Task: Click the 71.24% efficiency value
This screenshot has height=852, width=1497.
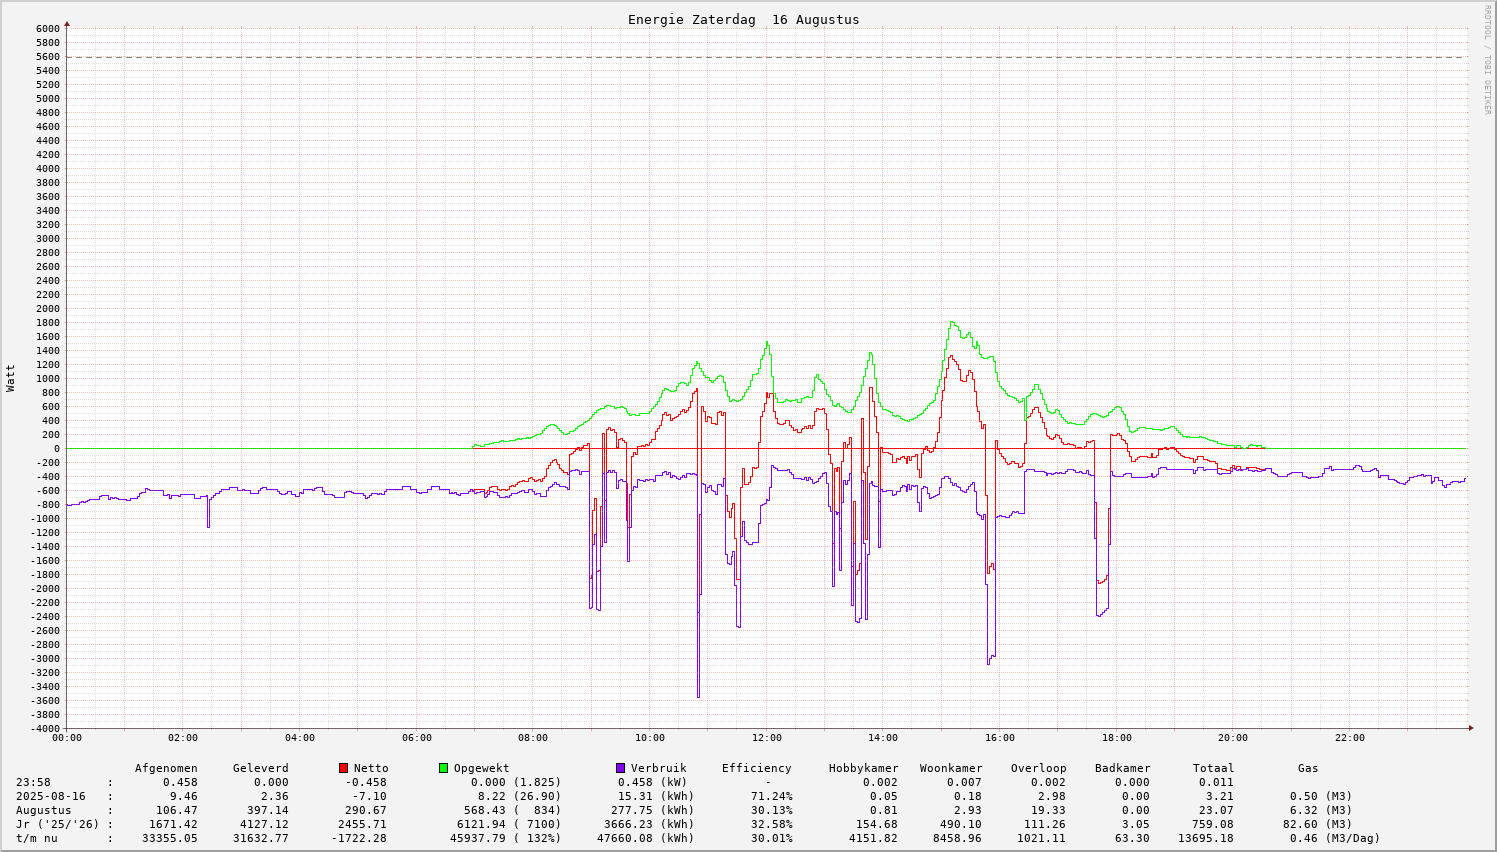Action: [x=771, y=796]
